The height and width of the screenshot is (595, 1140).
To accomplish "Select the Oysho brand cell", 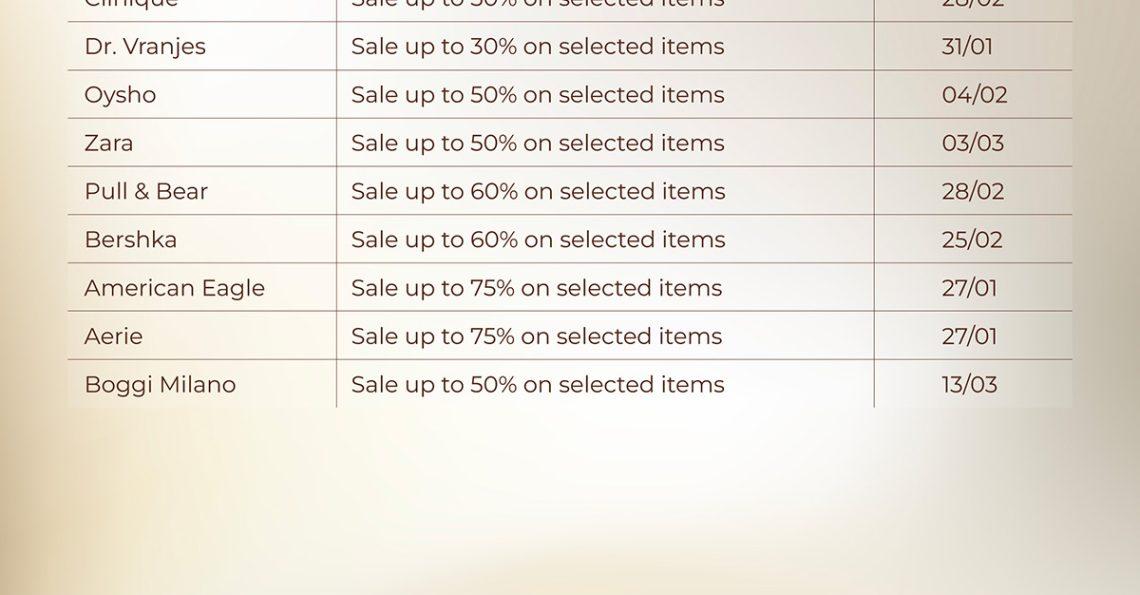I will point(120,95).
